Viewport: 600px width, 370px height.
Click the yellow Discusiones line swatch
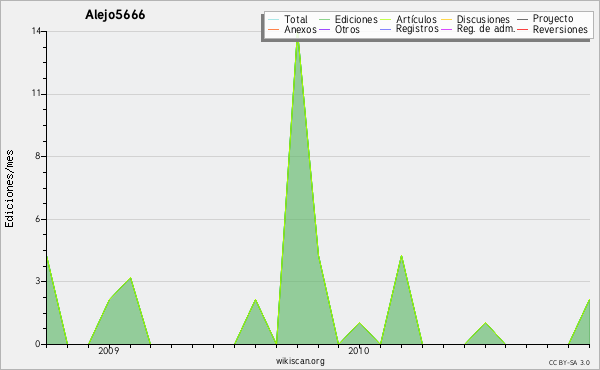pos(447,19)
